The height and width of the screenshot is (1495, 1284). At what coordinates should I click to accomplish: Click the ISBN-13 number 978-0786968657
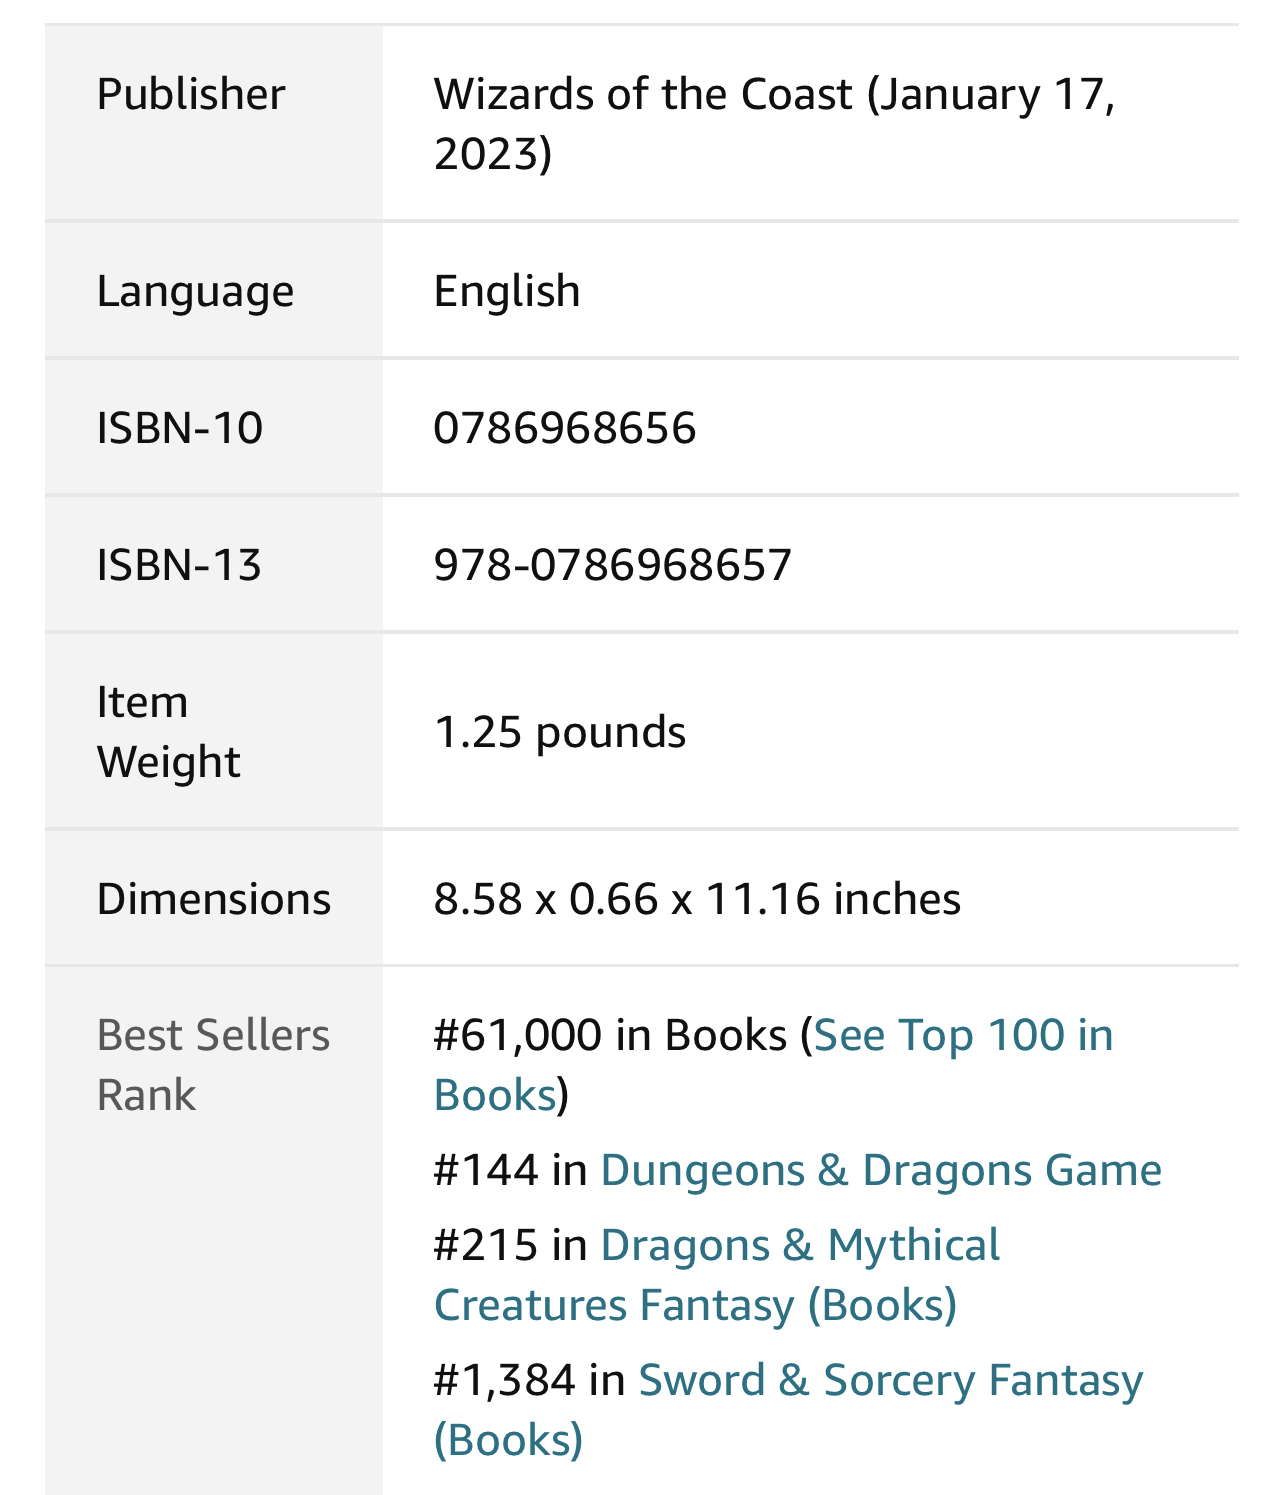coord(612,565)
